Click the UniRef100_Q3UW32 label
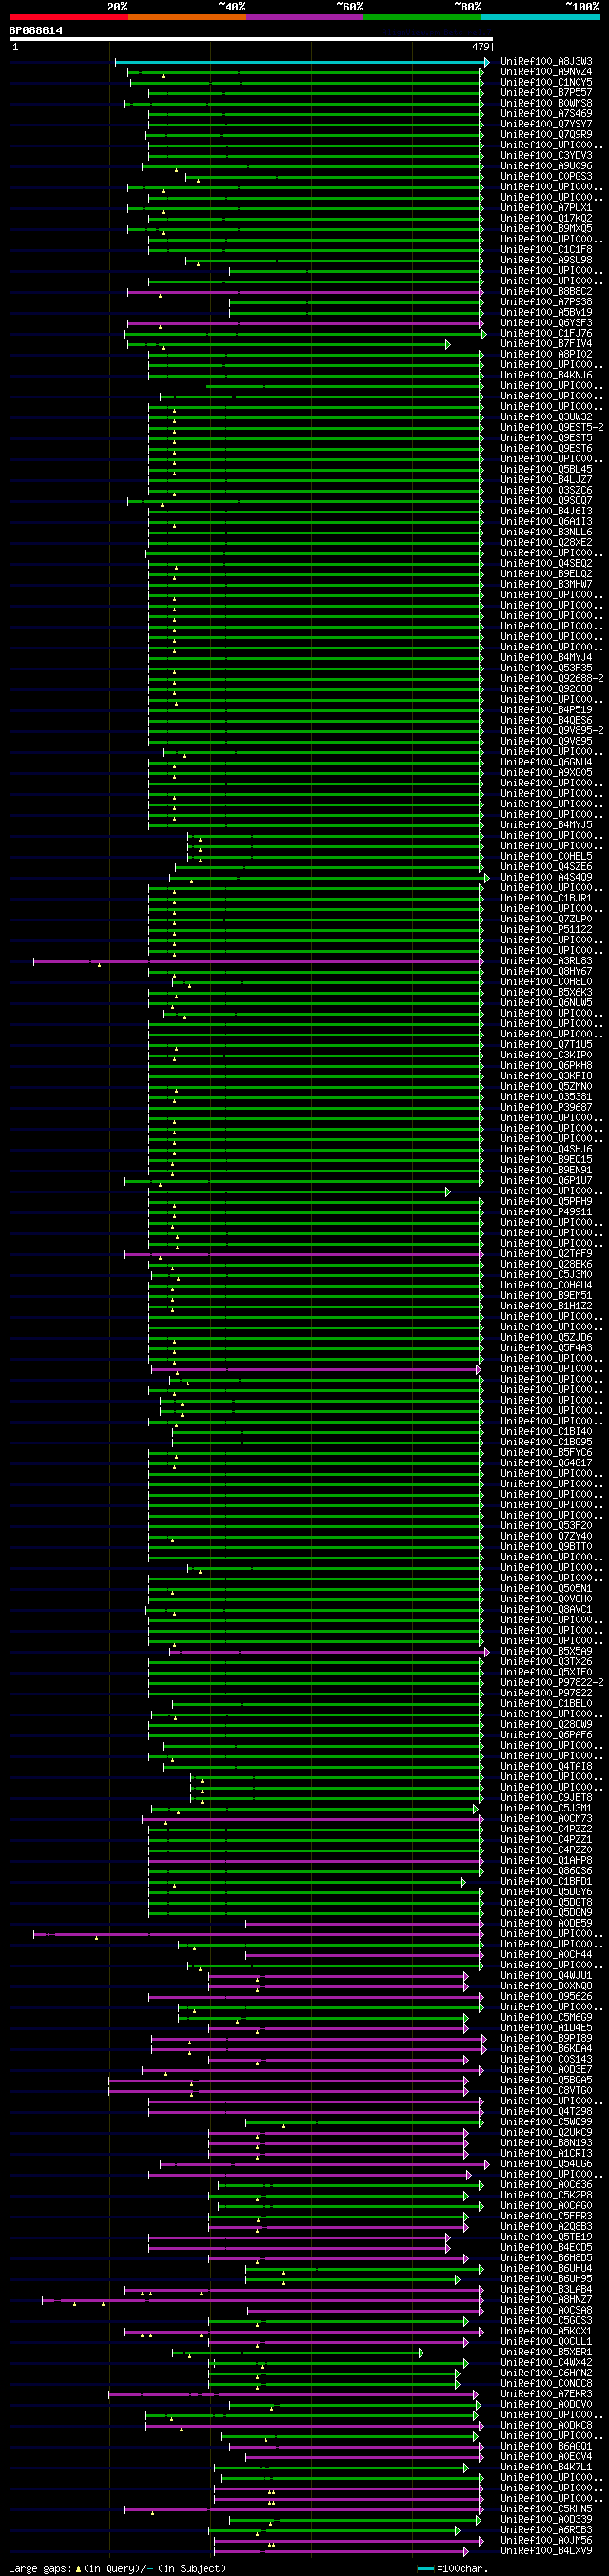The image size is (609, 2576). 546,417
